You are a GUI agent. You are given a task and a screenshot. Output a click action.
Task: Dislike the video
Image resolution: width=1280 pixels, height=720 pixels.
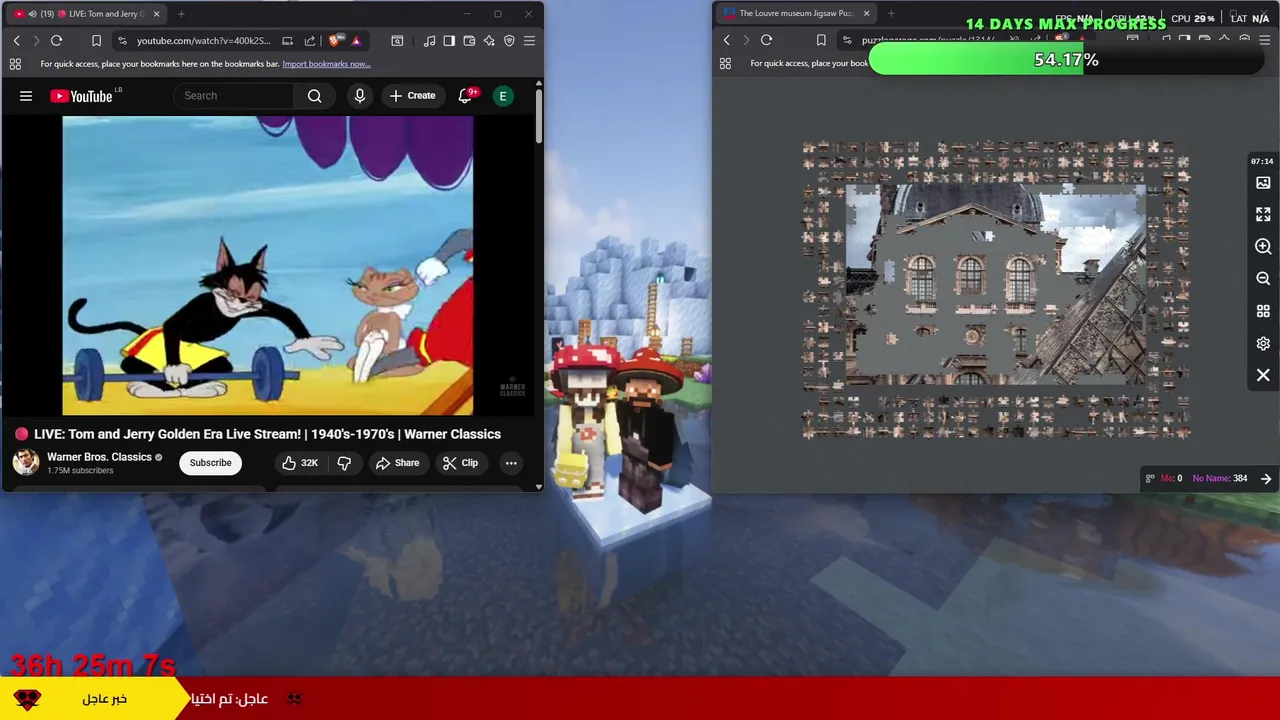click(344, 463)
